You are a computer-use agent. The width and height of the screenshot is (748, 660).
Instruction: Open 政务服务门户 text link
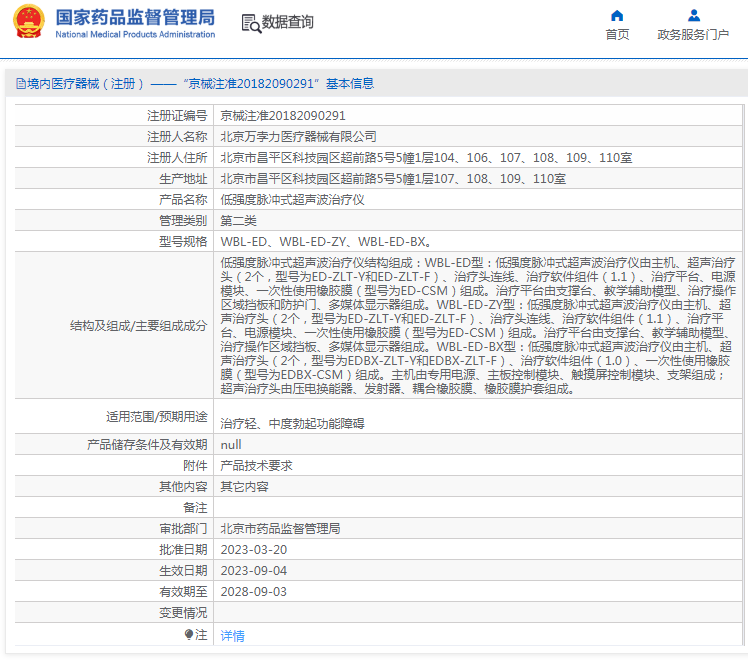(x=693, y=34)
